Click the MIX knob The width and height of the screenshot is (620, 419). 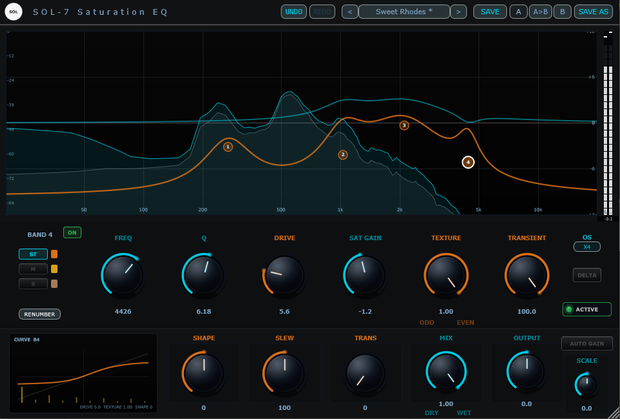pos(446,373)
